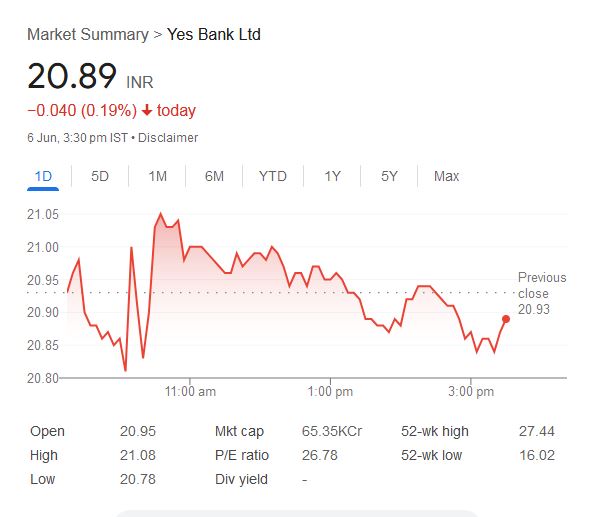The width and height of the screenshot is (614, 517).
Task: Click the red end-point dot on chart
Action: (x=506, y=319)
